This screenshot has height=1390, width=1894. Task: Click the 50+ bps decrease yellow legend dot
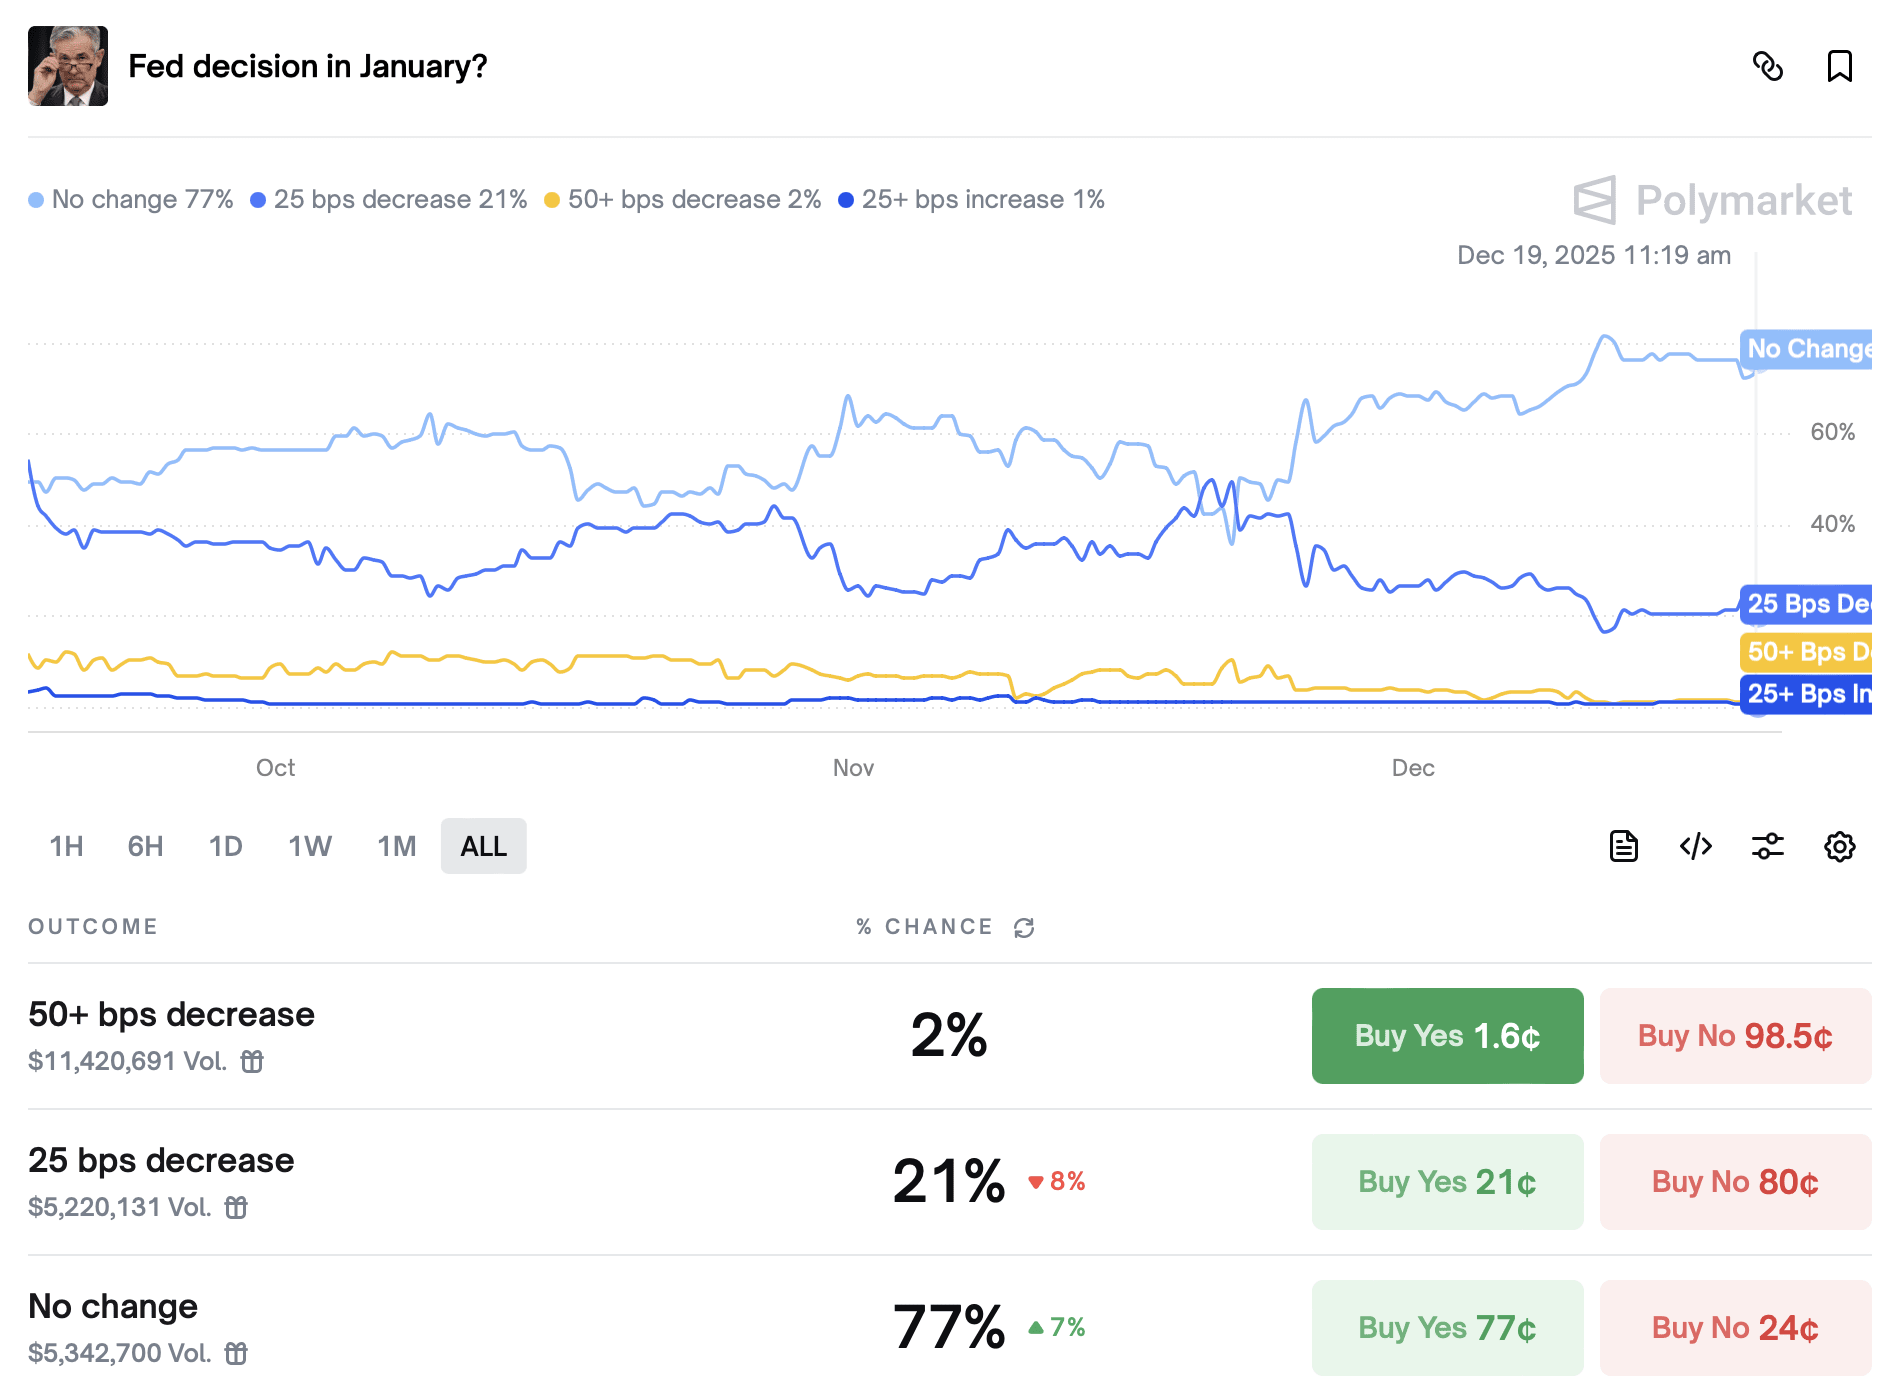[x=552, y=200]
